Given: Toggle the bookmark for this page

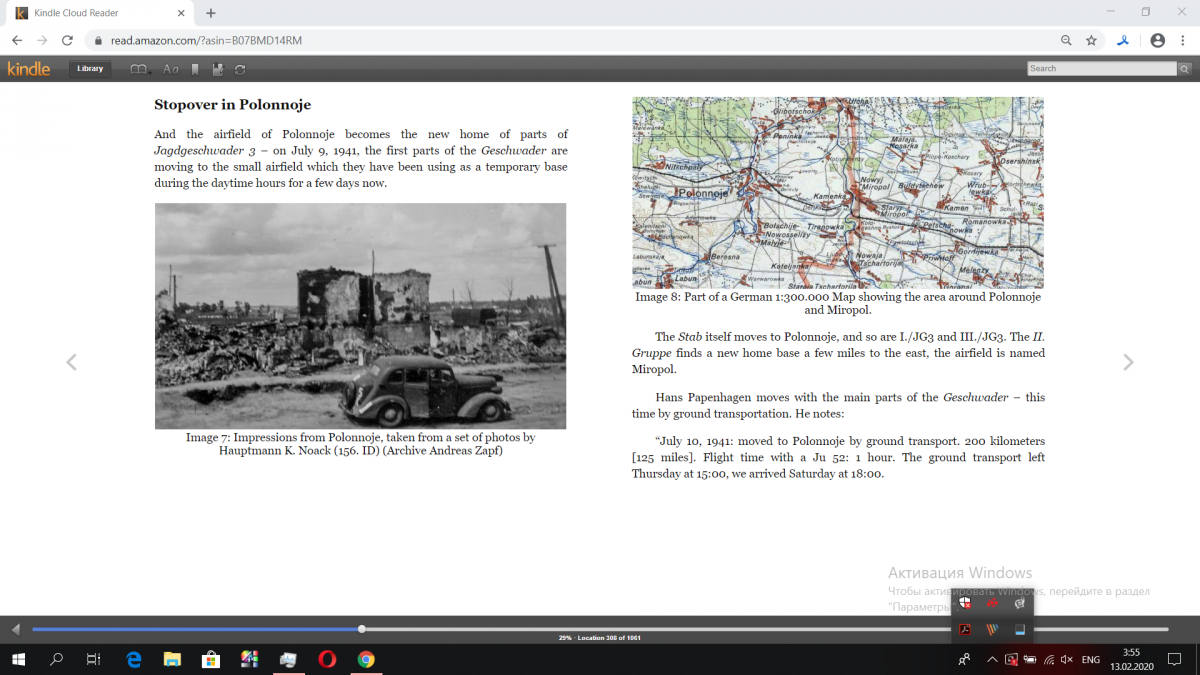Looking at the screenshot, I should coord(195,69).
